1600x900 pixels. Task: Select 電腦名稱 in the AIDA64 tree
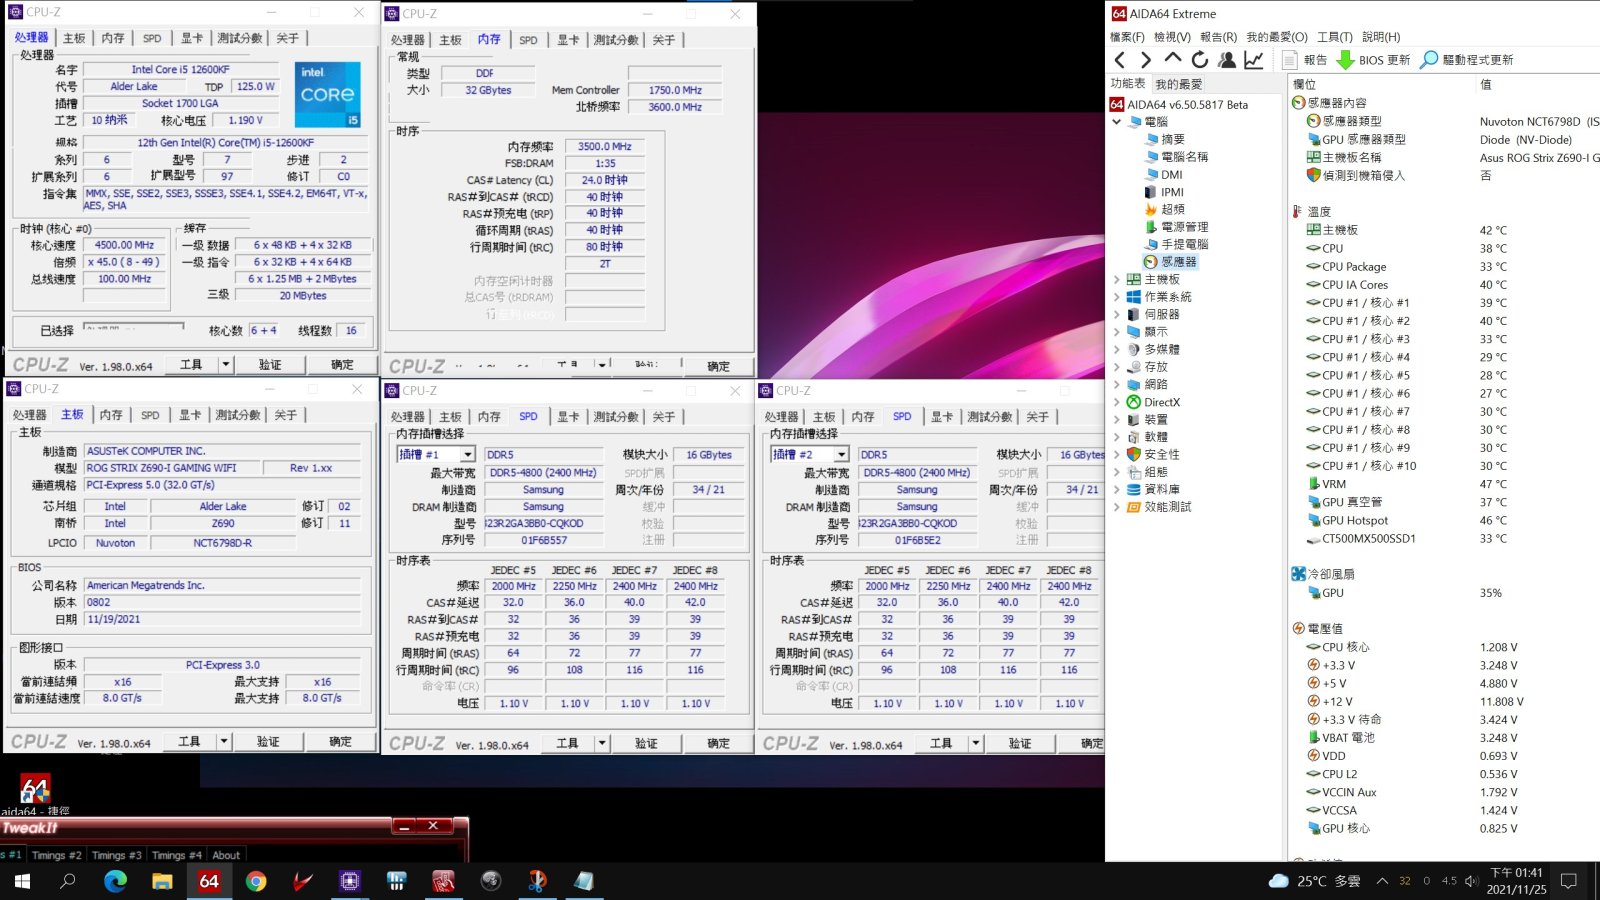1184,157
